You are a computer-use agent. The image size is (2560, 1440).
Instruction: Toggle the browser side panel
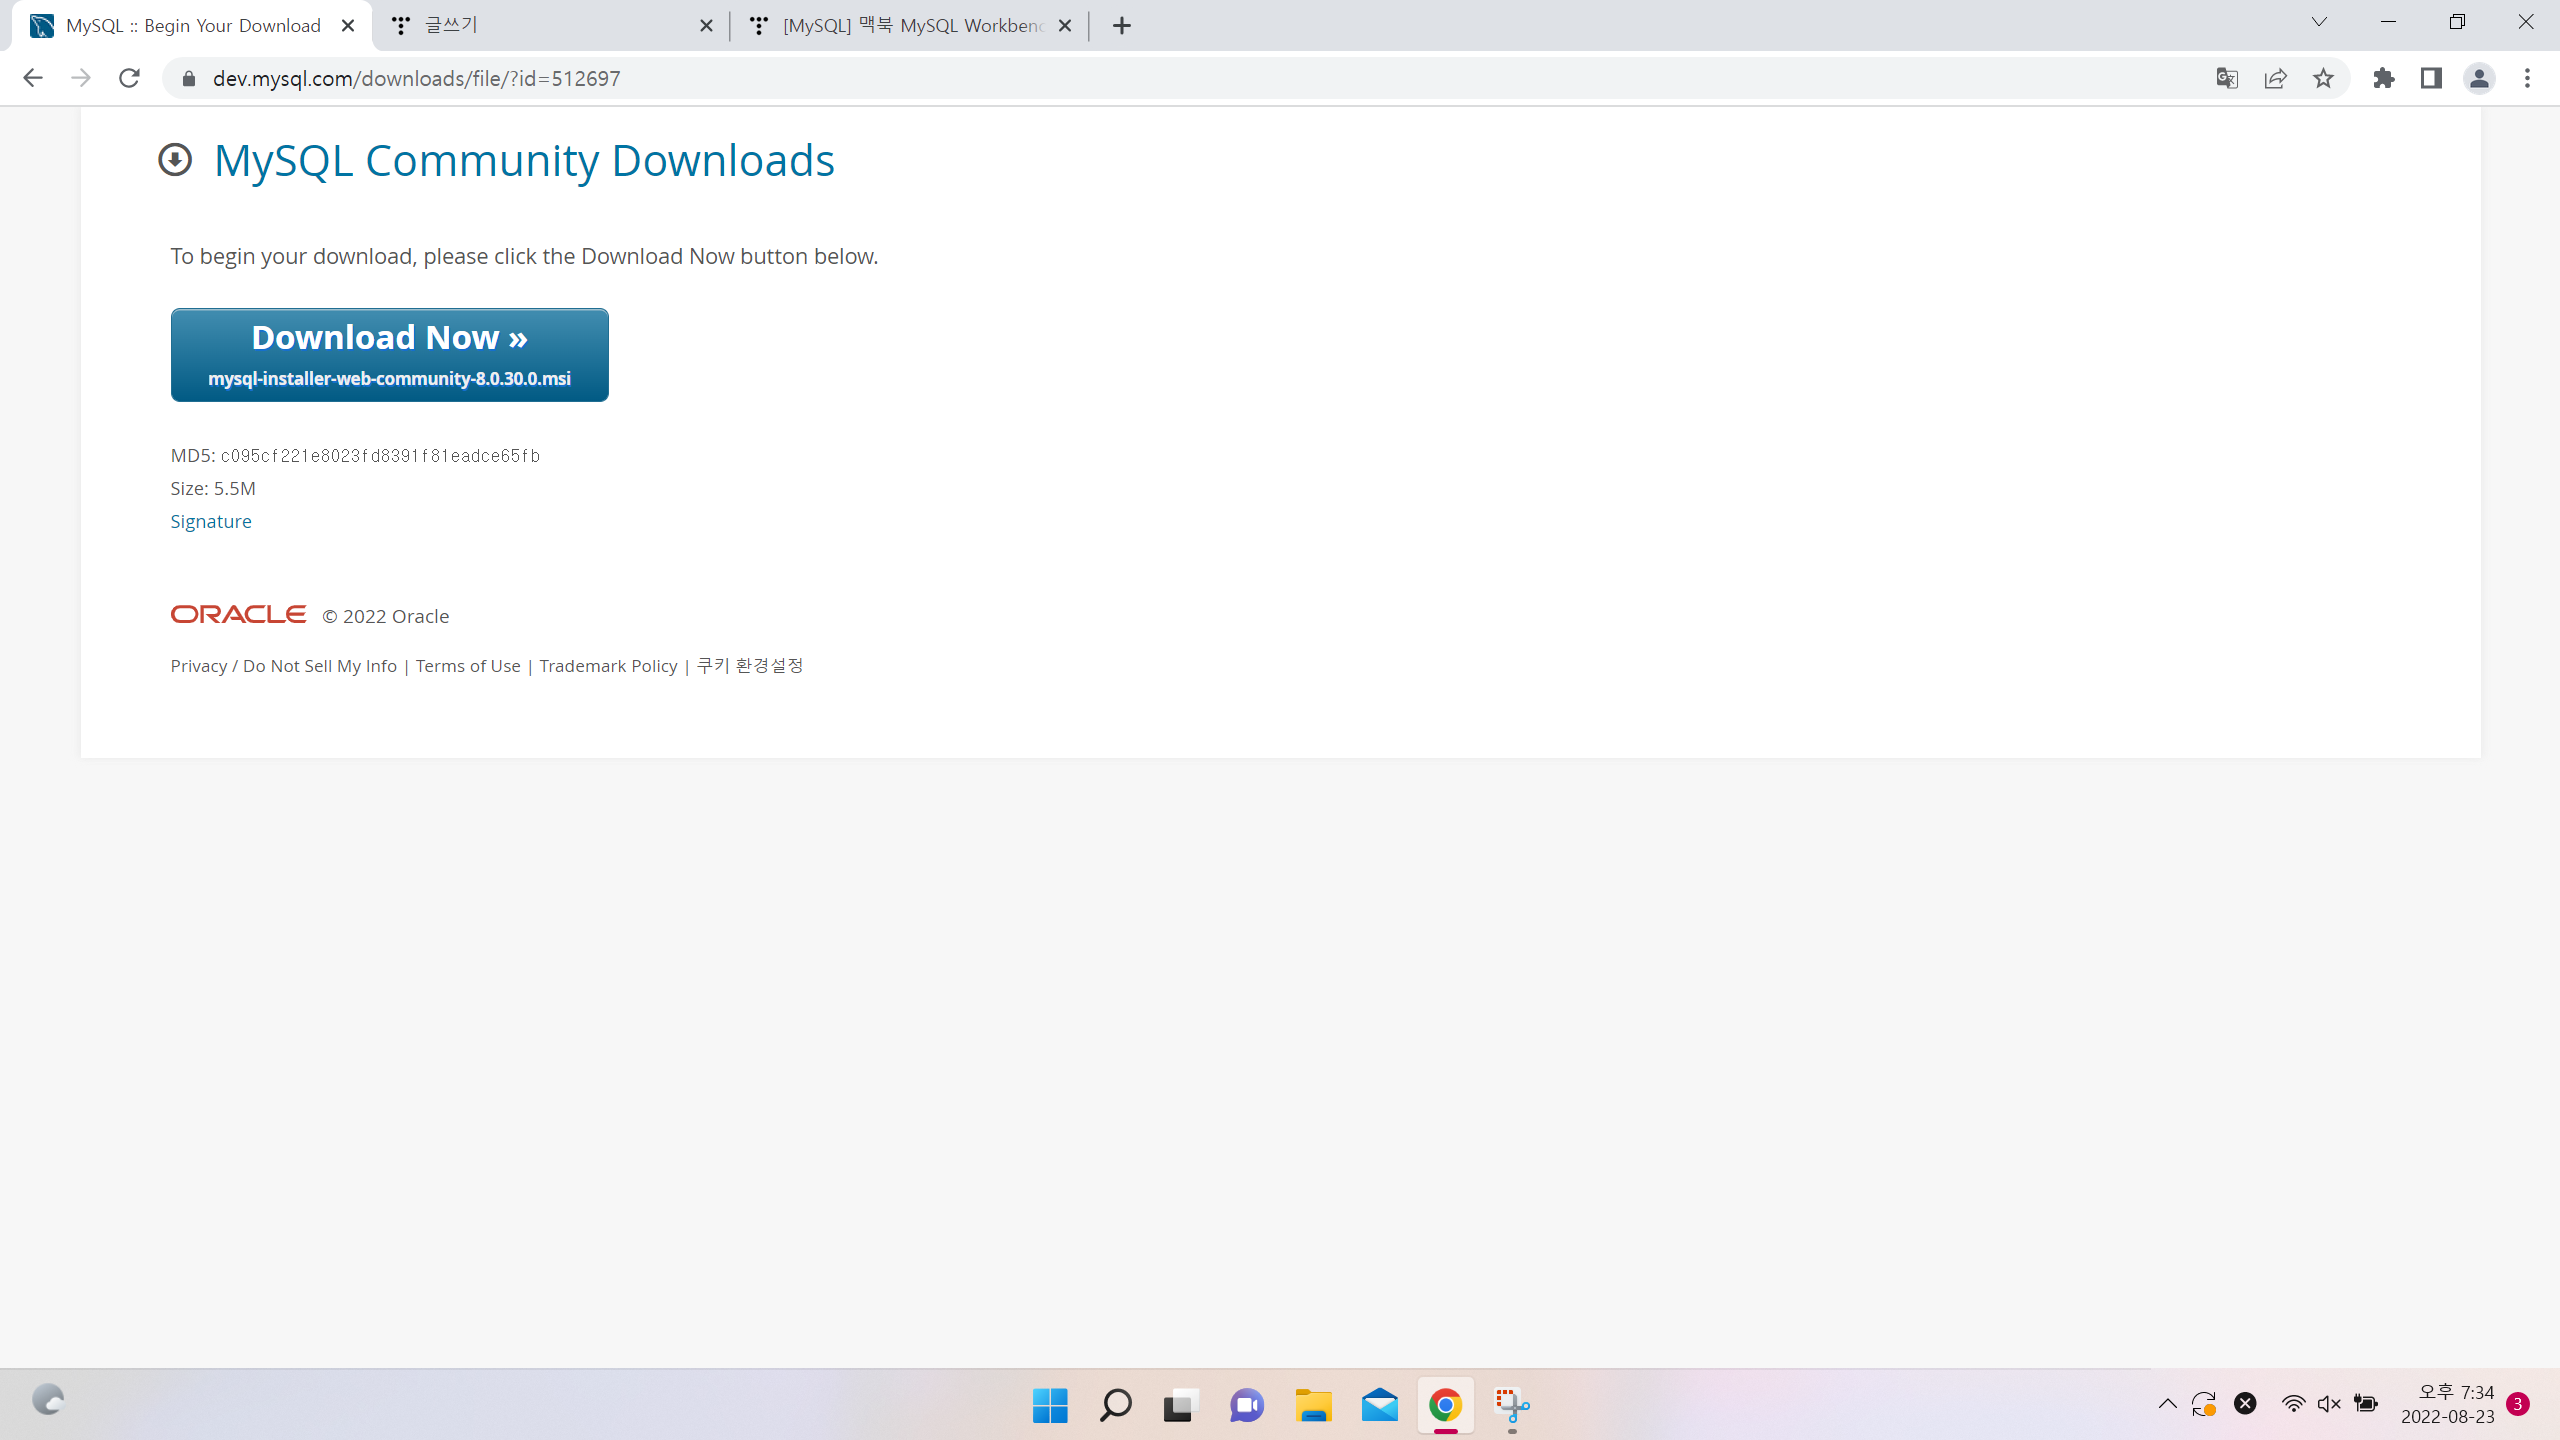click(2432, 78)
